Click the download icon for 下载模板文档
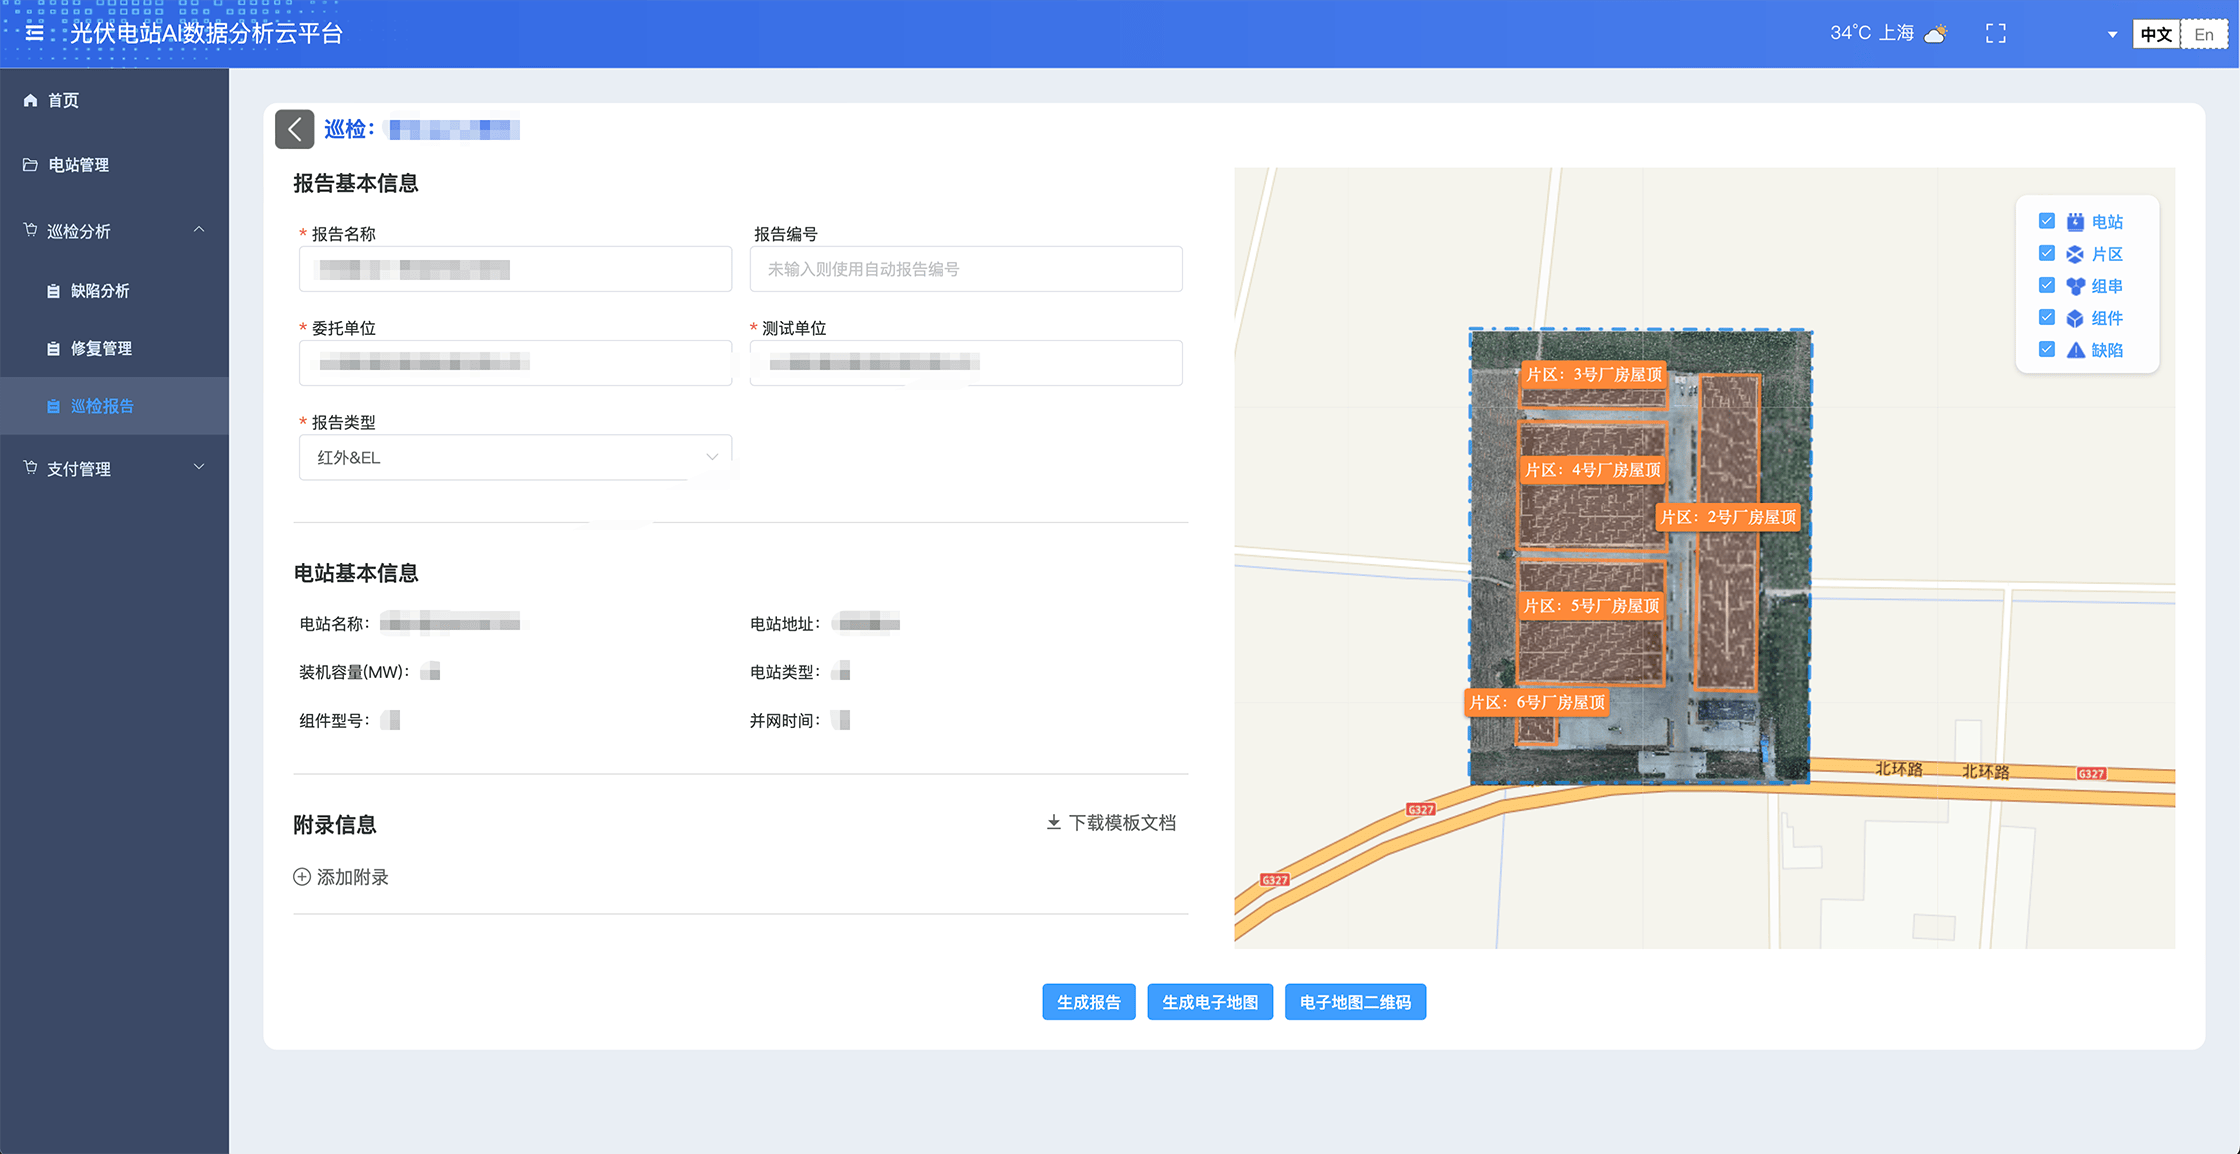This screenshot has width=2240, height=1154. point(1053,822)
